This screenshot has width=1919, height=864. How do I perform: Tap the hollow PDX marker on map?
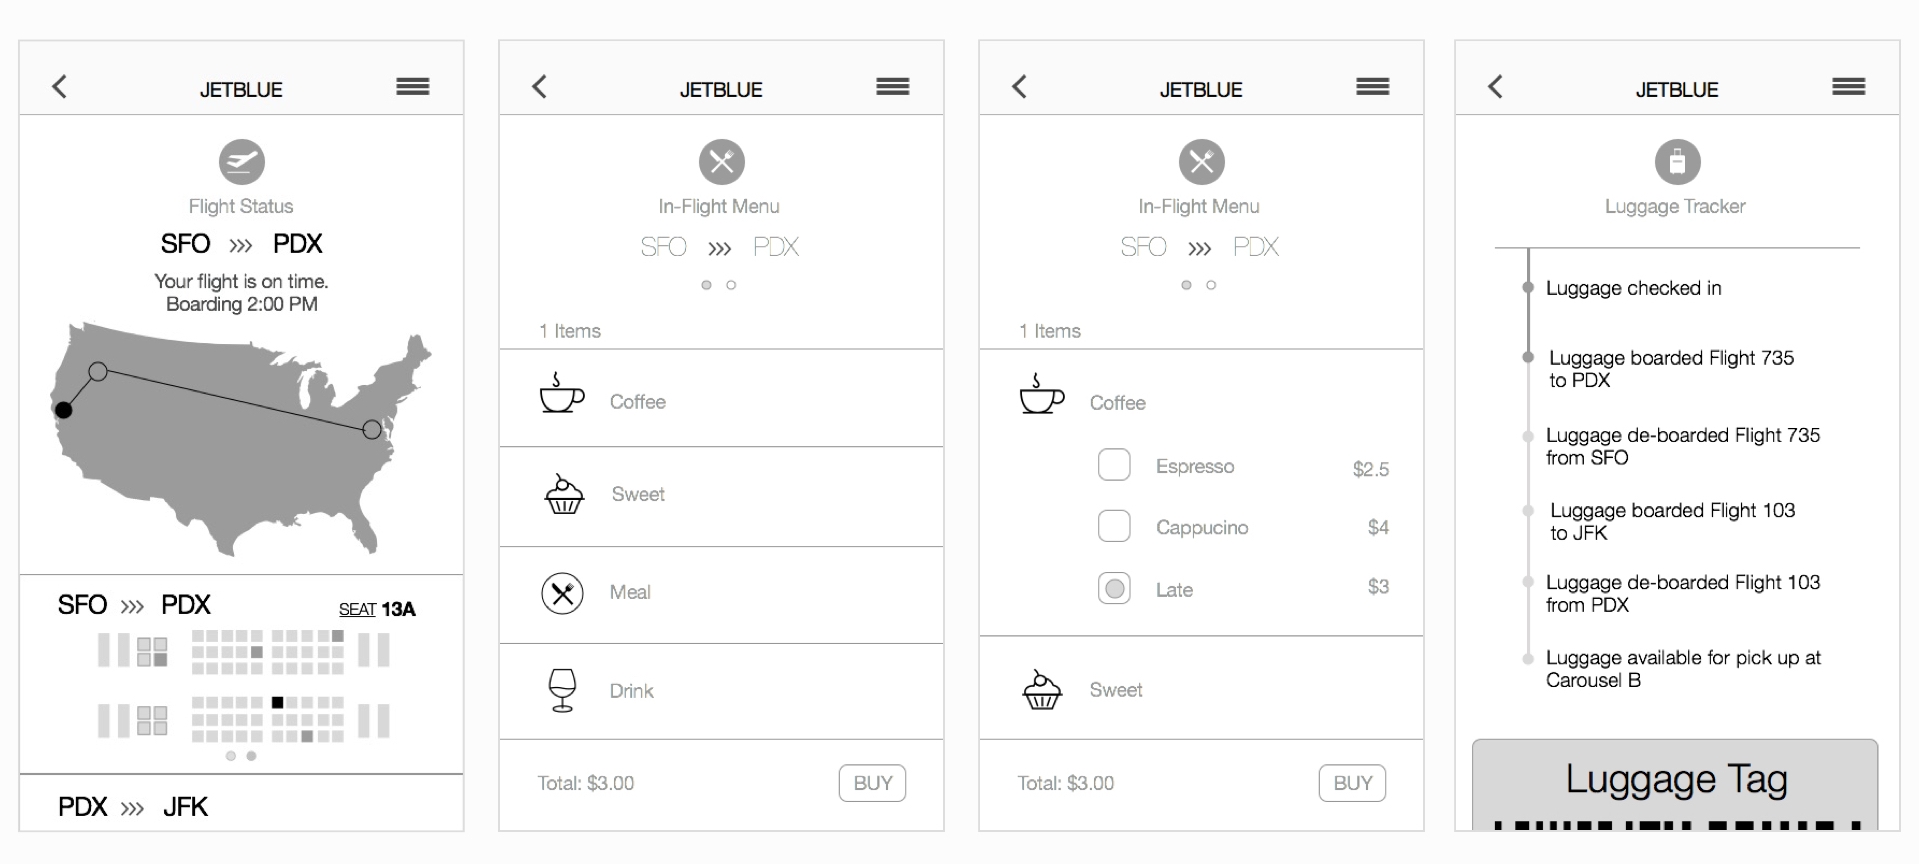point(97,371)
